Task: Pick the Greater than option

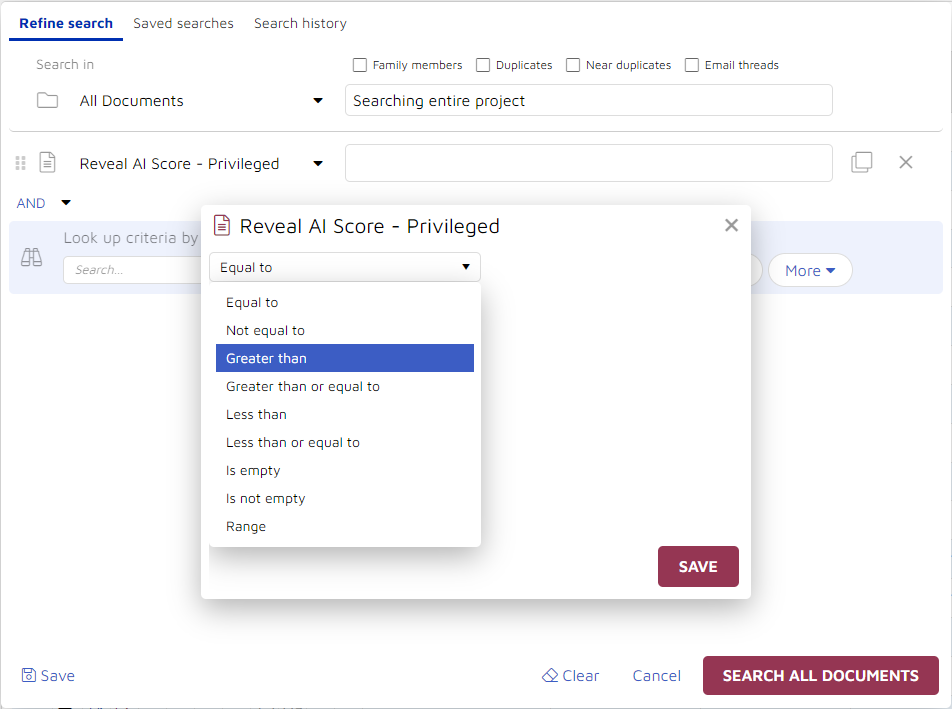Action: (345, 358)
